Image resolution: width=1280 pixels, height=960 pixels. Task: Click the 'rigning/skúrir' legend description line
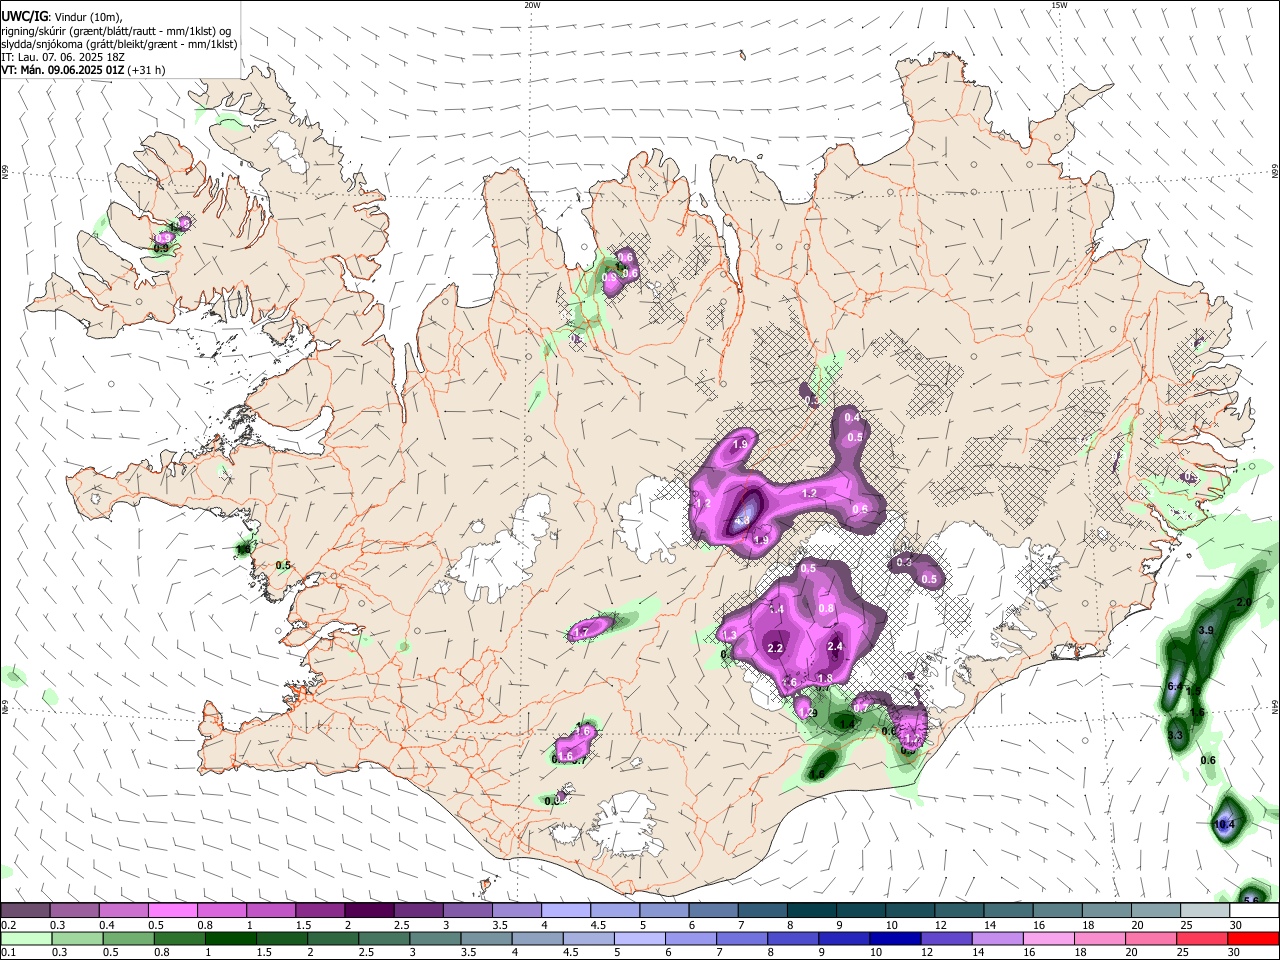117,30
